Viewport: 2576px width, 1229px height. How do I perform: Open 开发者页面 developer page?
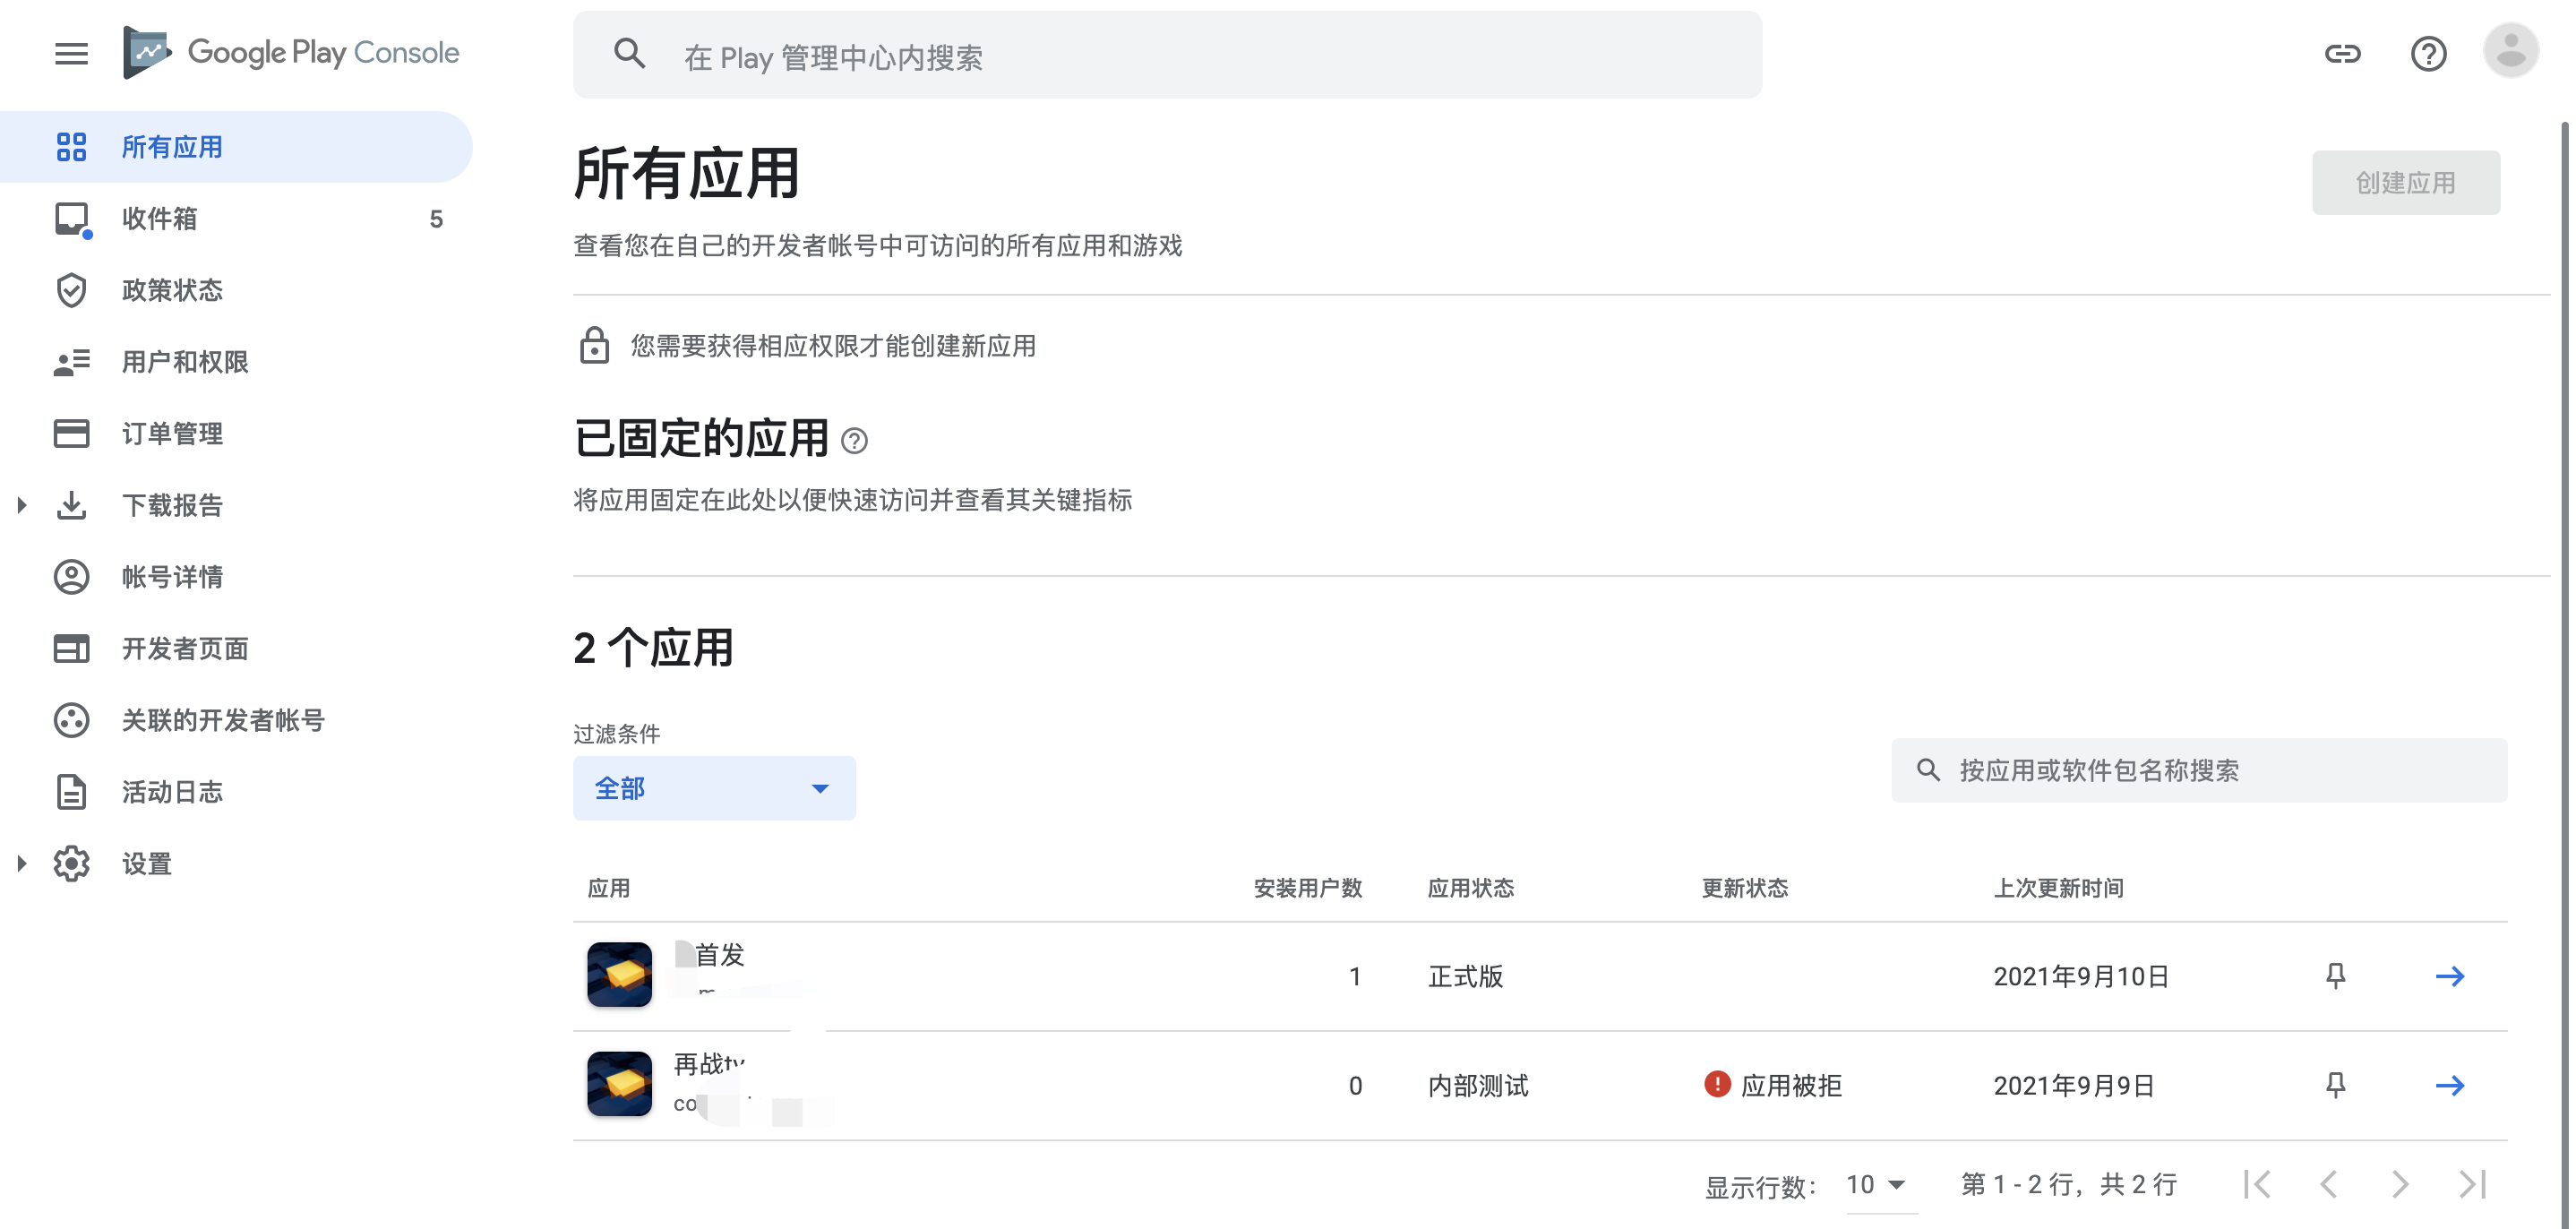pos(185,648)
